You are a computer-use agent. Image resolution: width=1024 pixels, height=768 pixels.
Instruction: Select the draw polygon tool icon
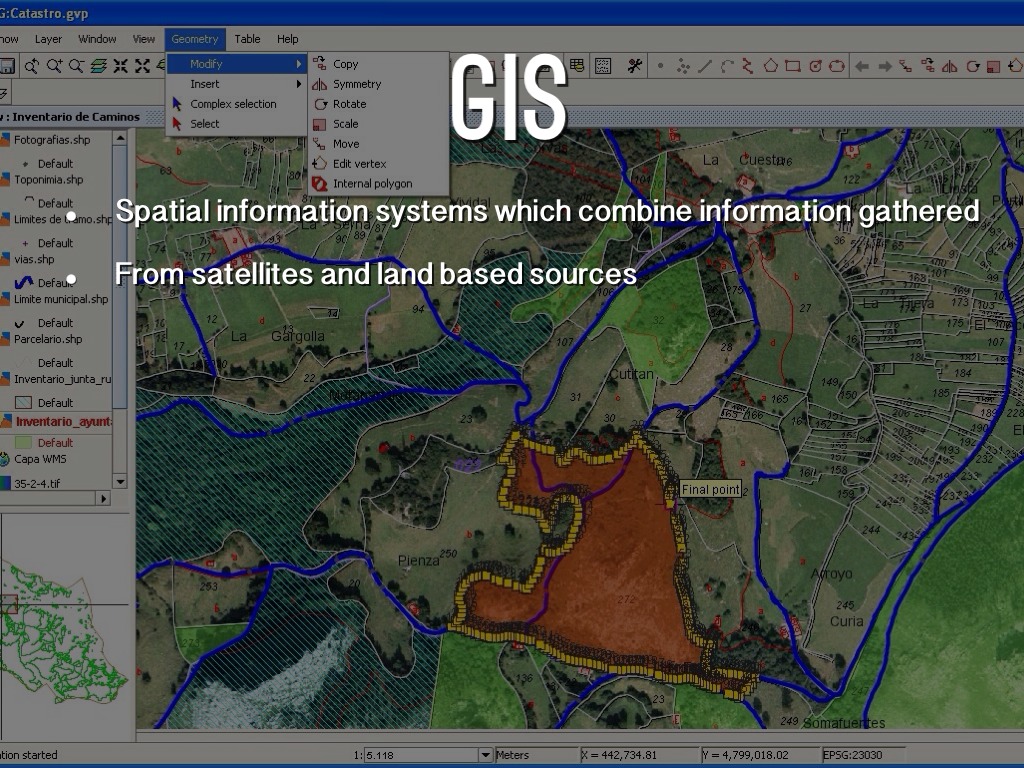(770, 66)
